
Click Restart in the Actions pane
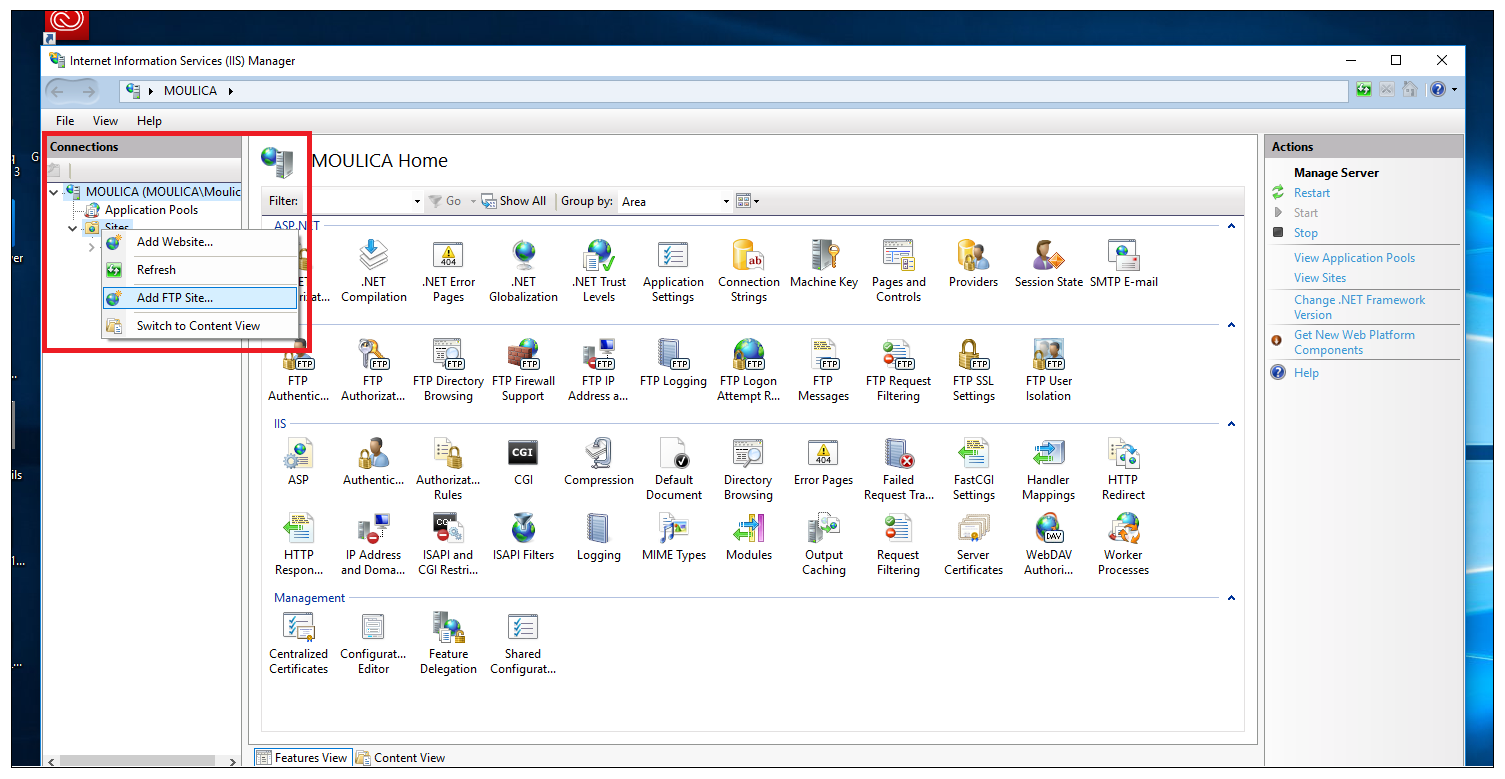click(x=1312, y=193)
